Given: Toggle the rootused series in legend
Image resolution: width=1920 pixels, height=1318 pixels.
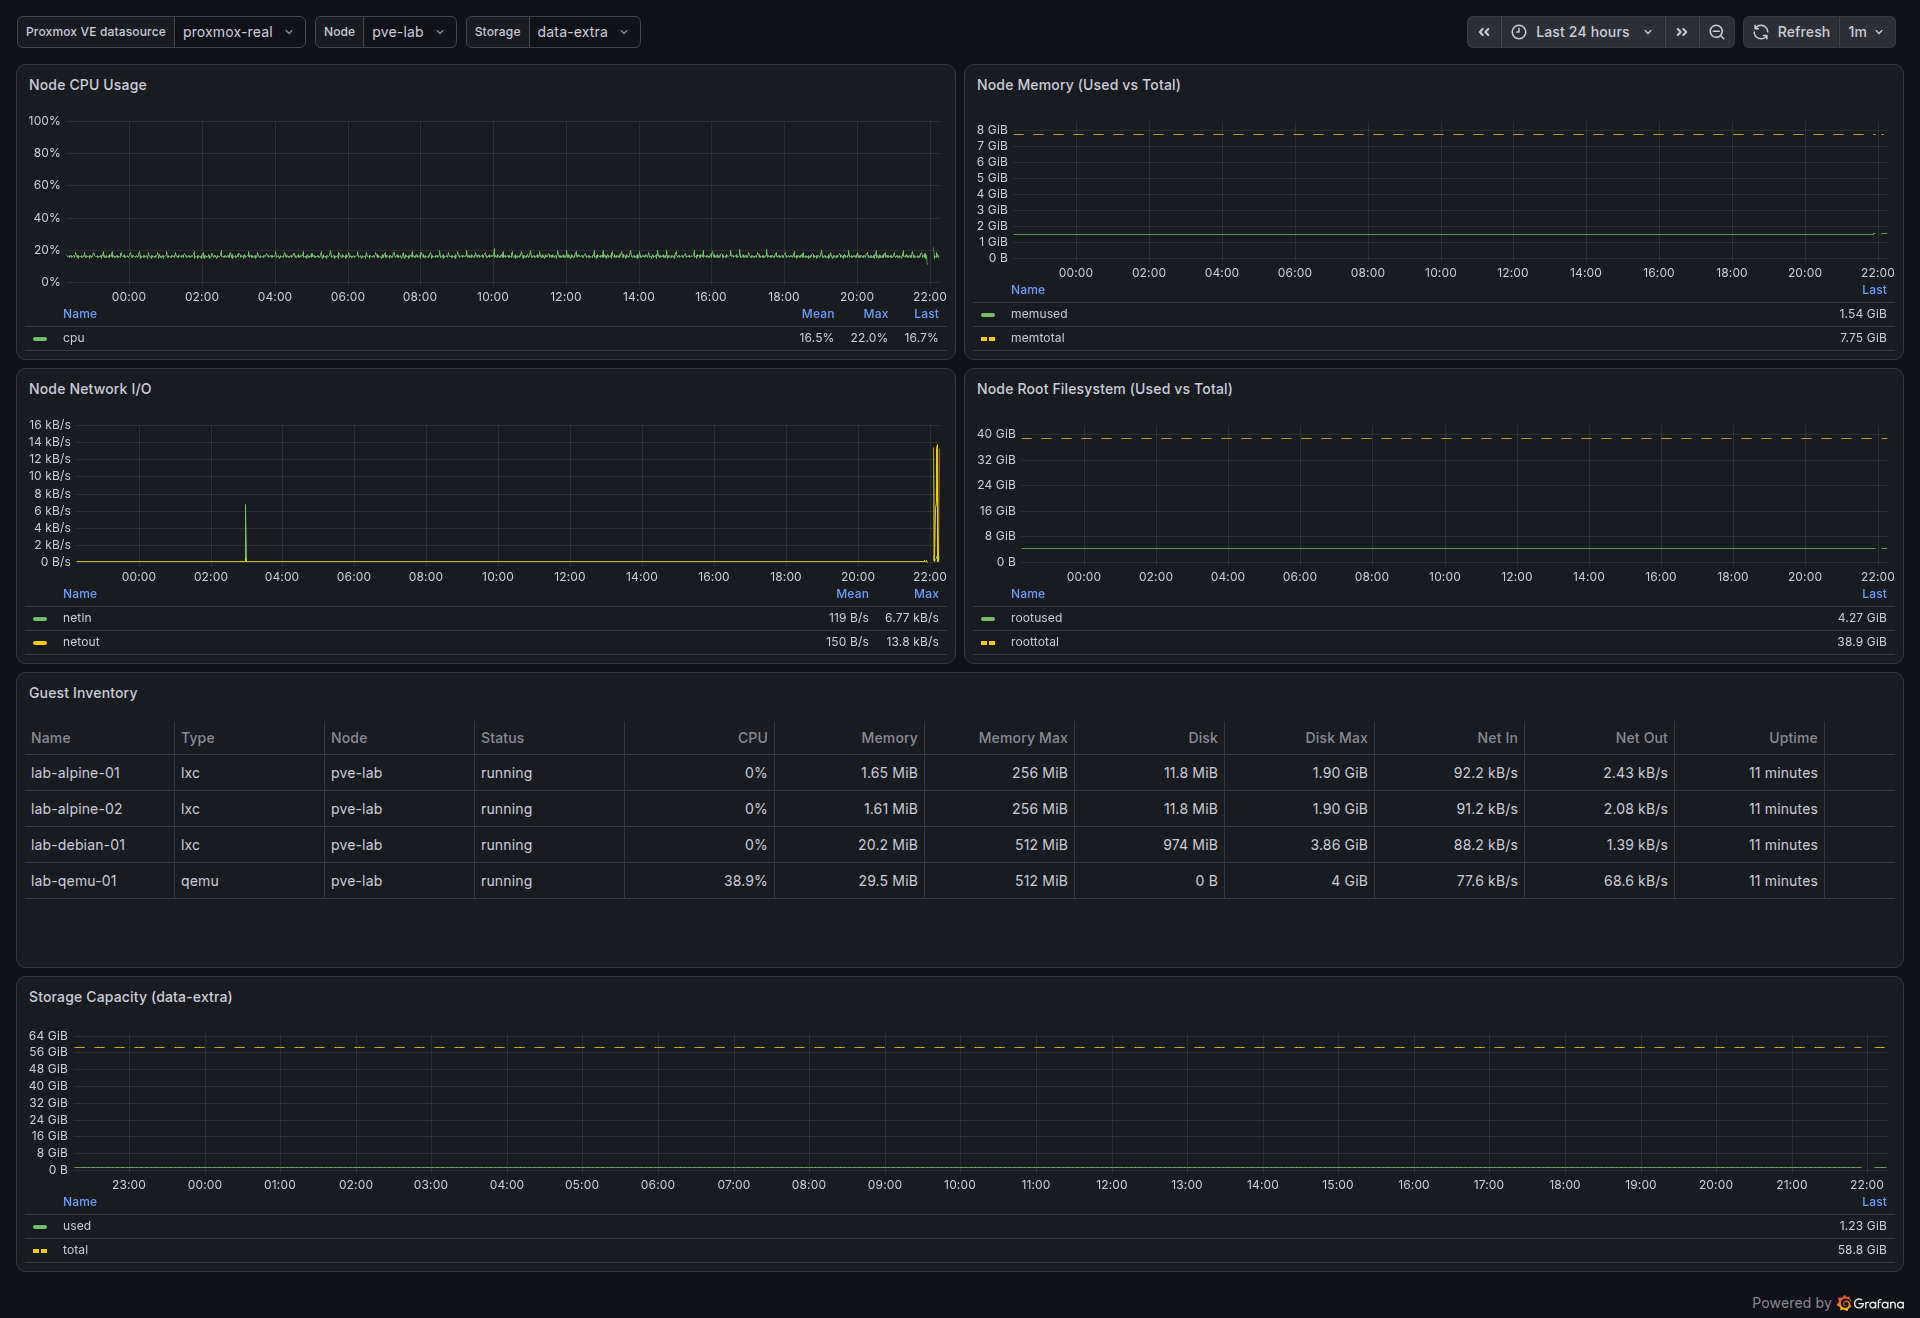Looking at the screenshot, I should (1036, 618).
